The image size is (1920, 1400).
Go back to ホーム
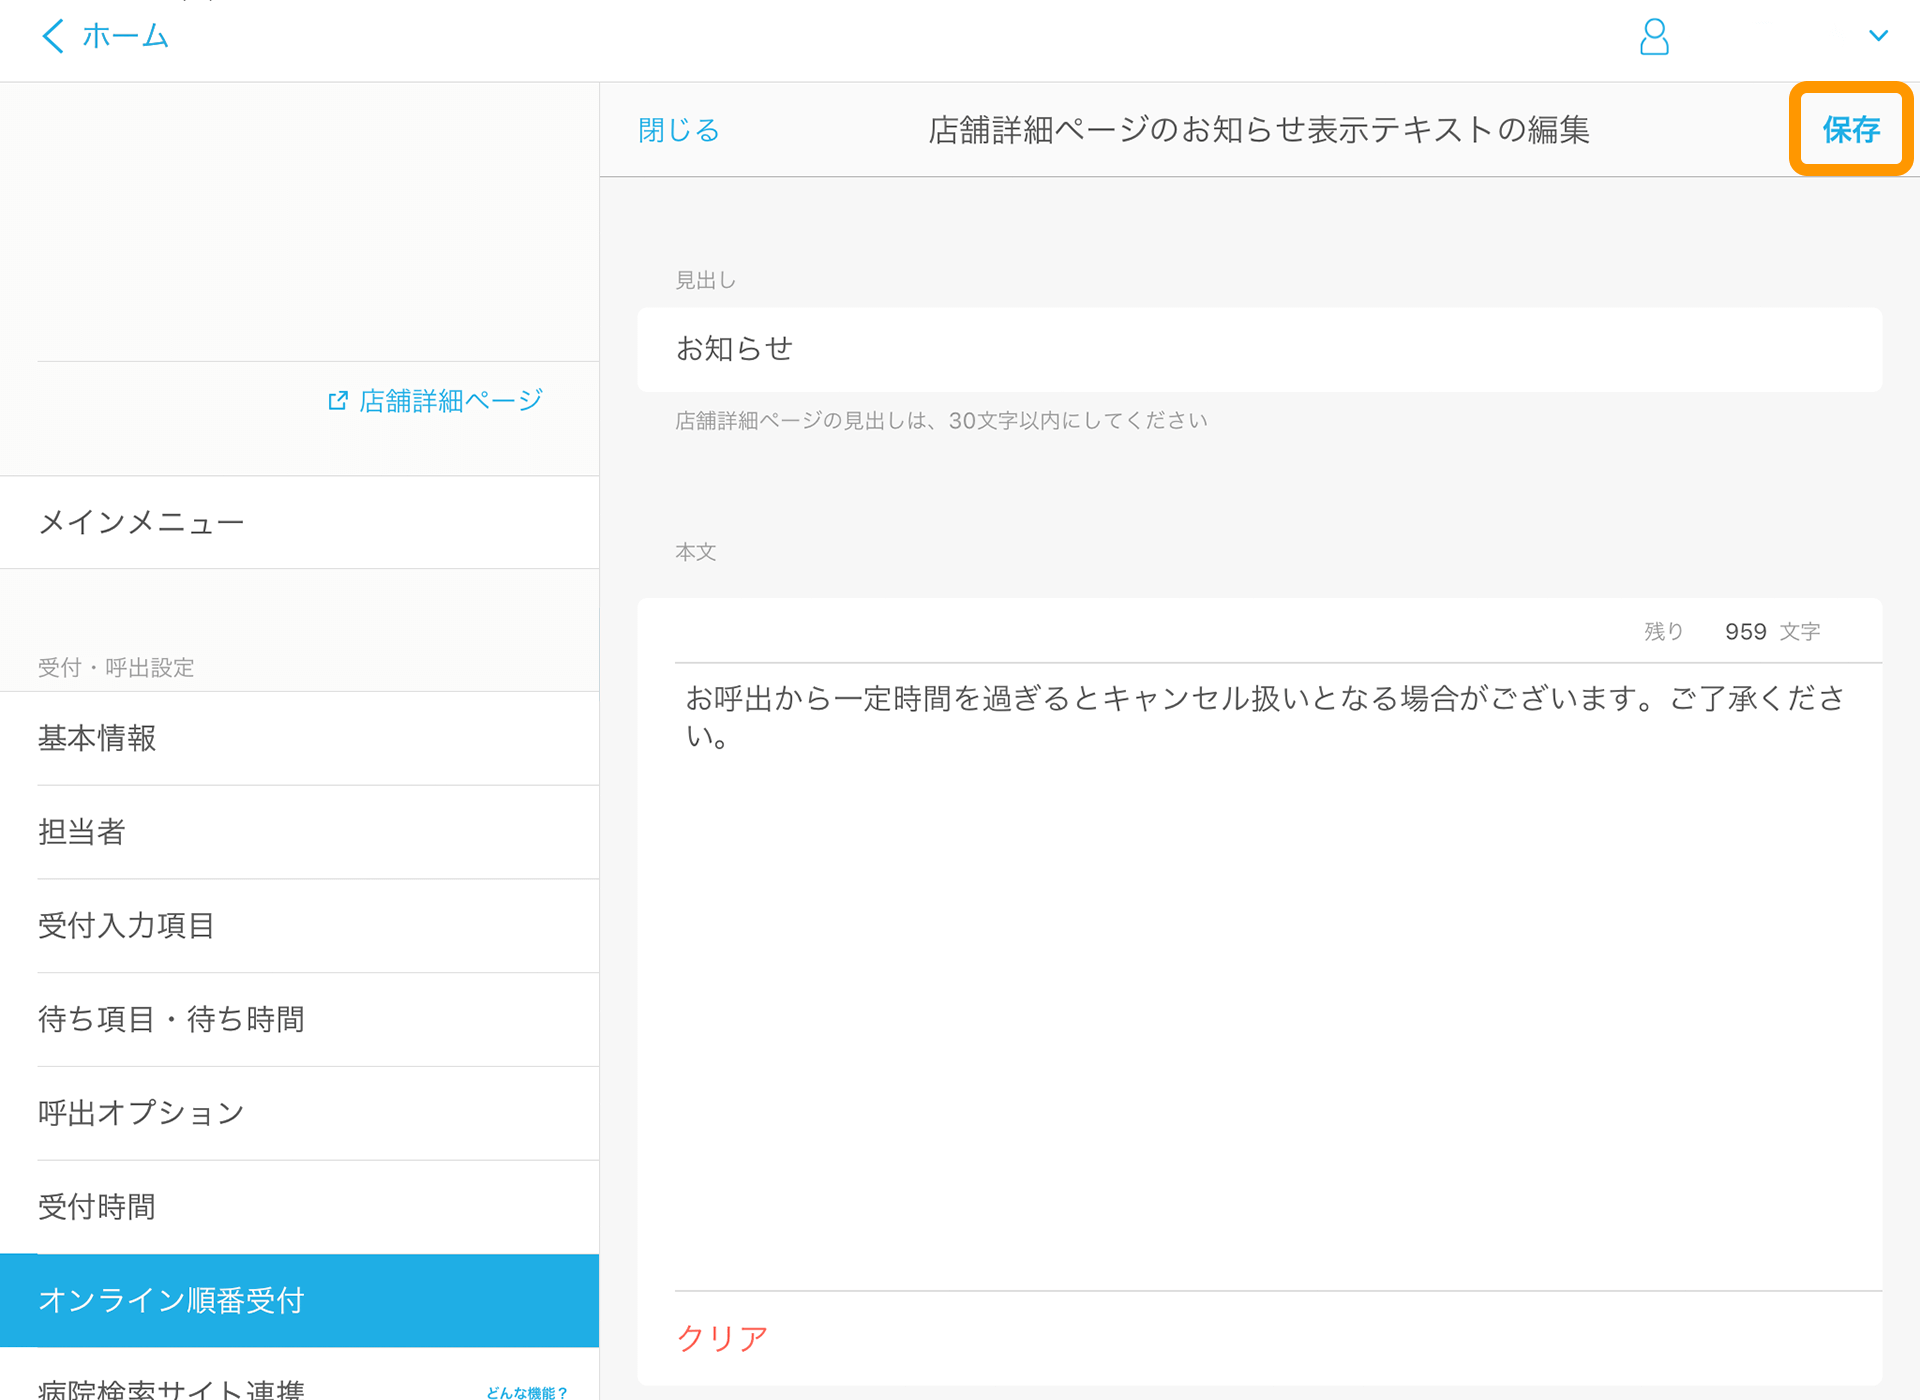click(125, 36)
